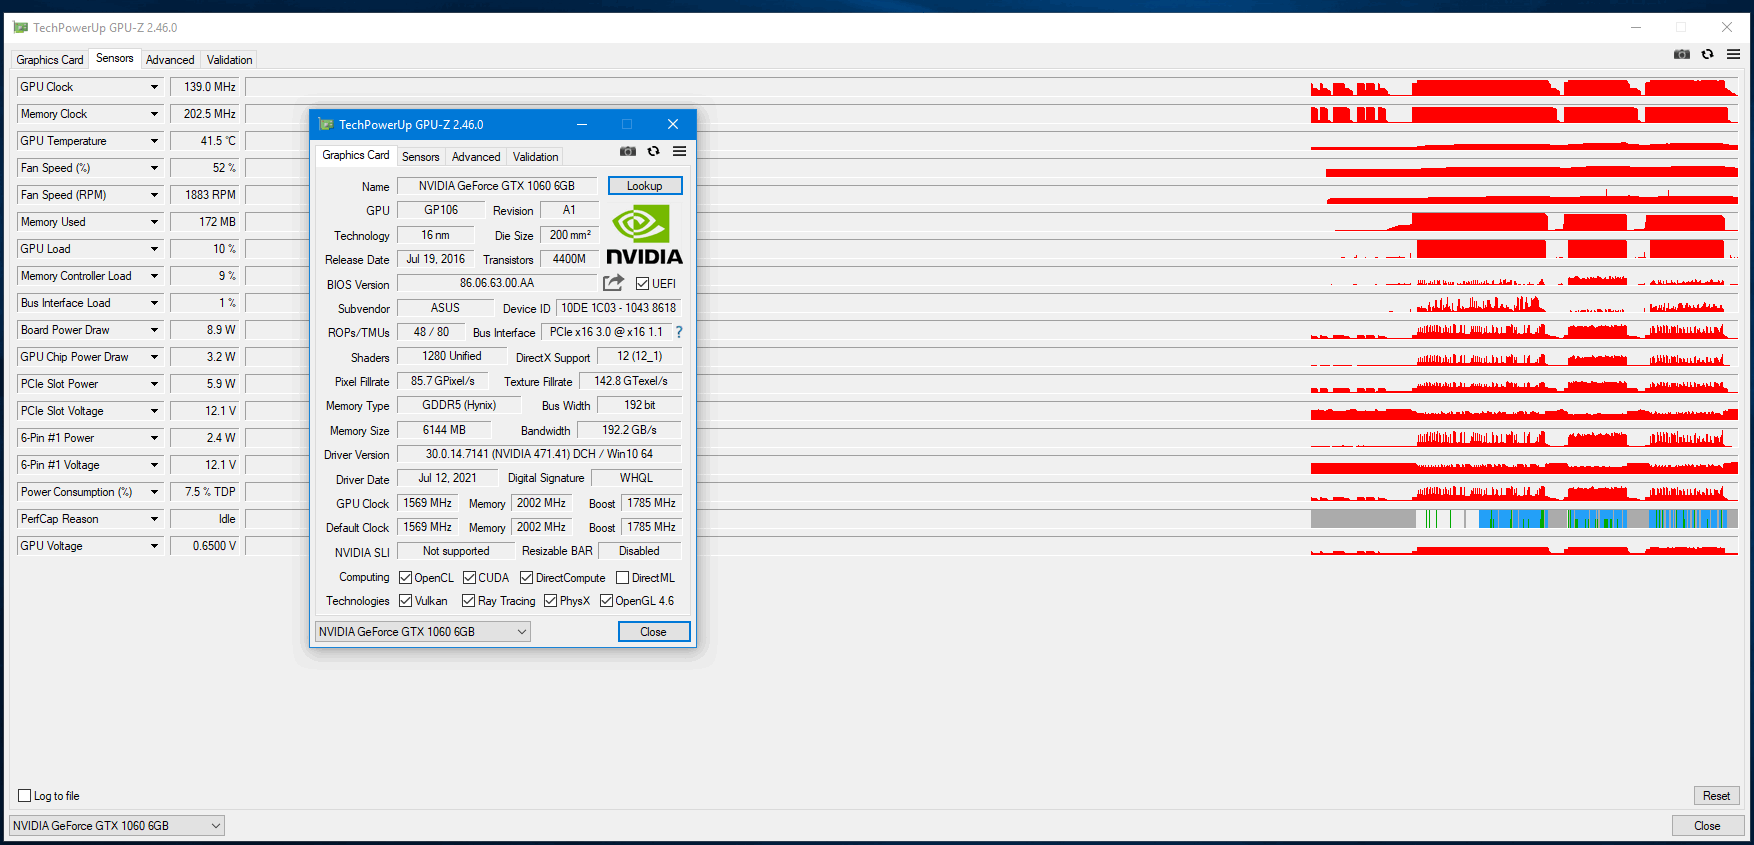The image size is (1754, 845).
Task: Click the Bus Interface question mark icon
Action: click(679, 332)
